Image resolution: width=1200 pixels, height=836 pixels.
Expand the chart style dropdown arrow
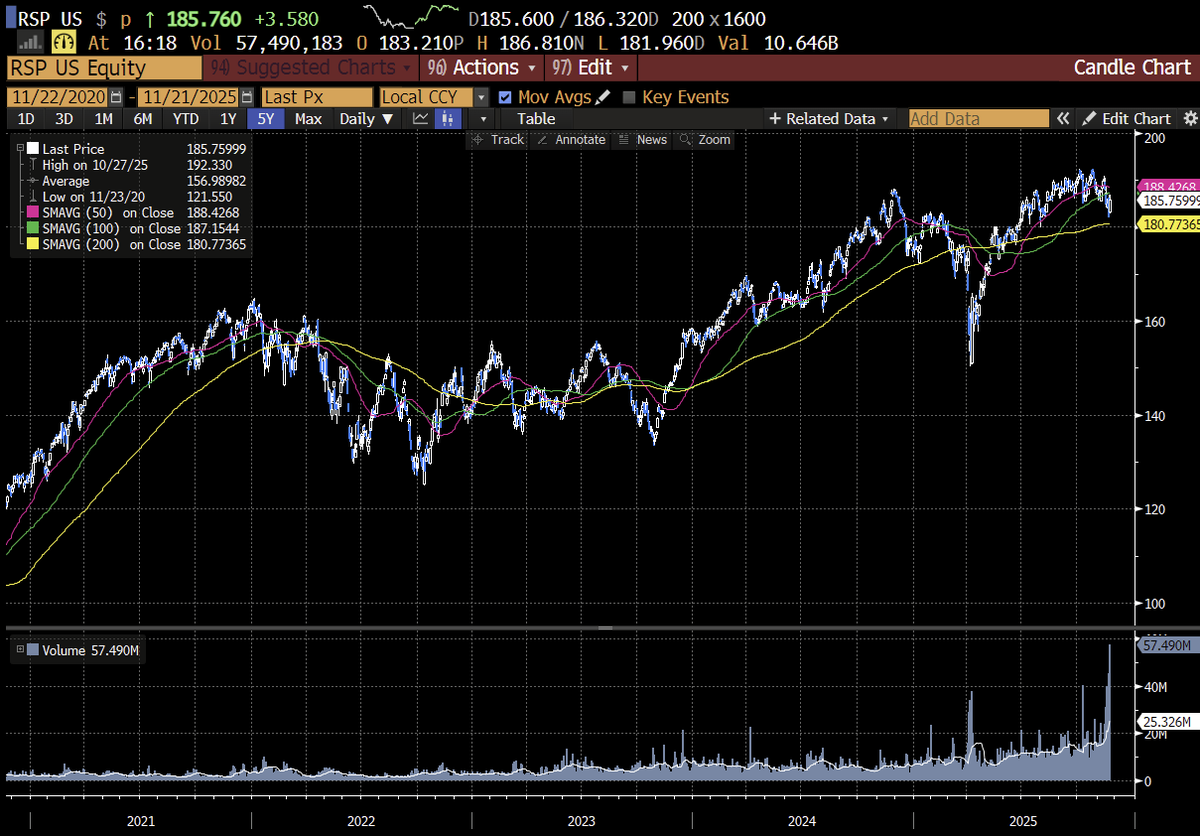pos(482,118)
